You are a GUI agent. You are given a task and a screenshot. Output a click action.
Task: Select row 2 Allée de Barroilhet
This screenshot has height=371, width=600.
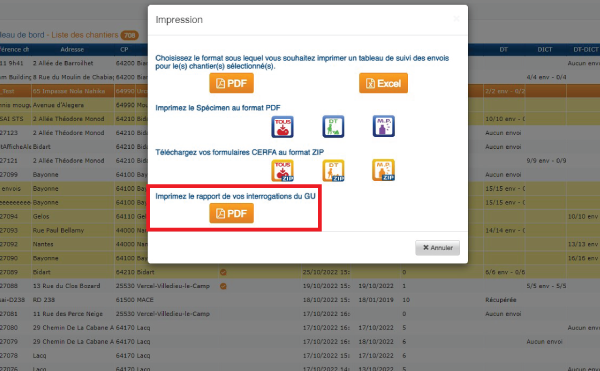coord(63,63)
